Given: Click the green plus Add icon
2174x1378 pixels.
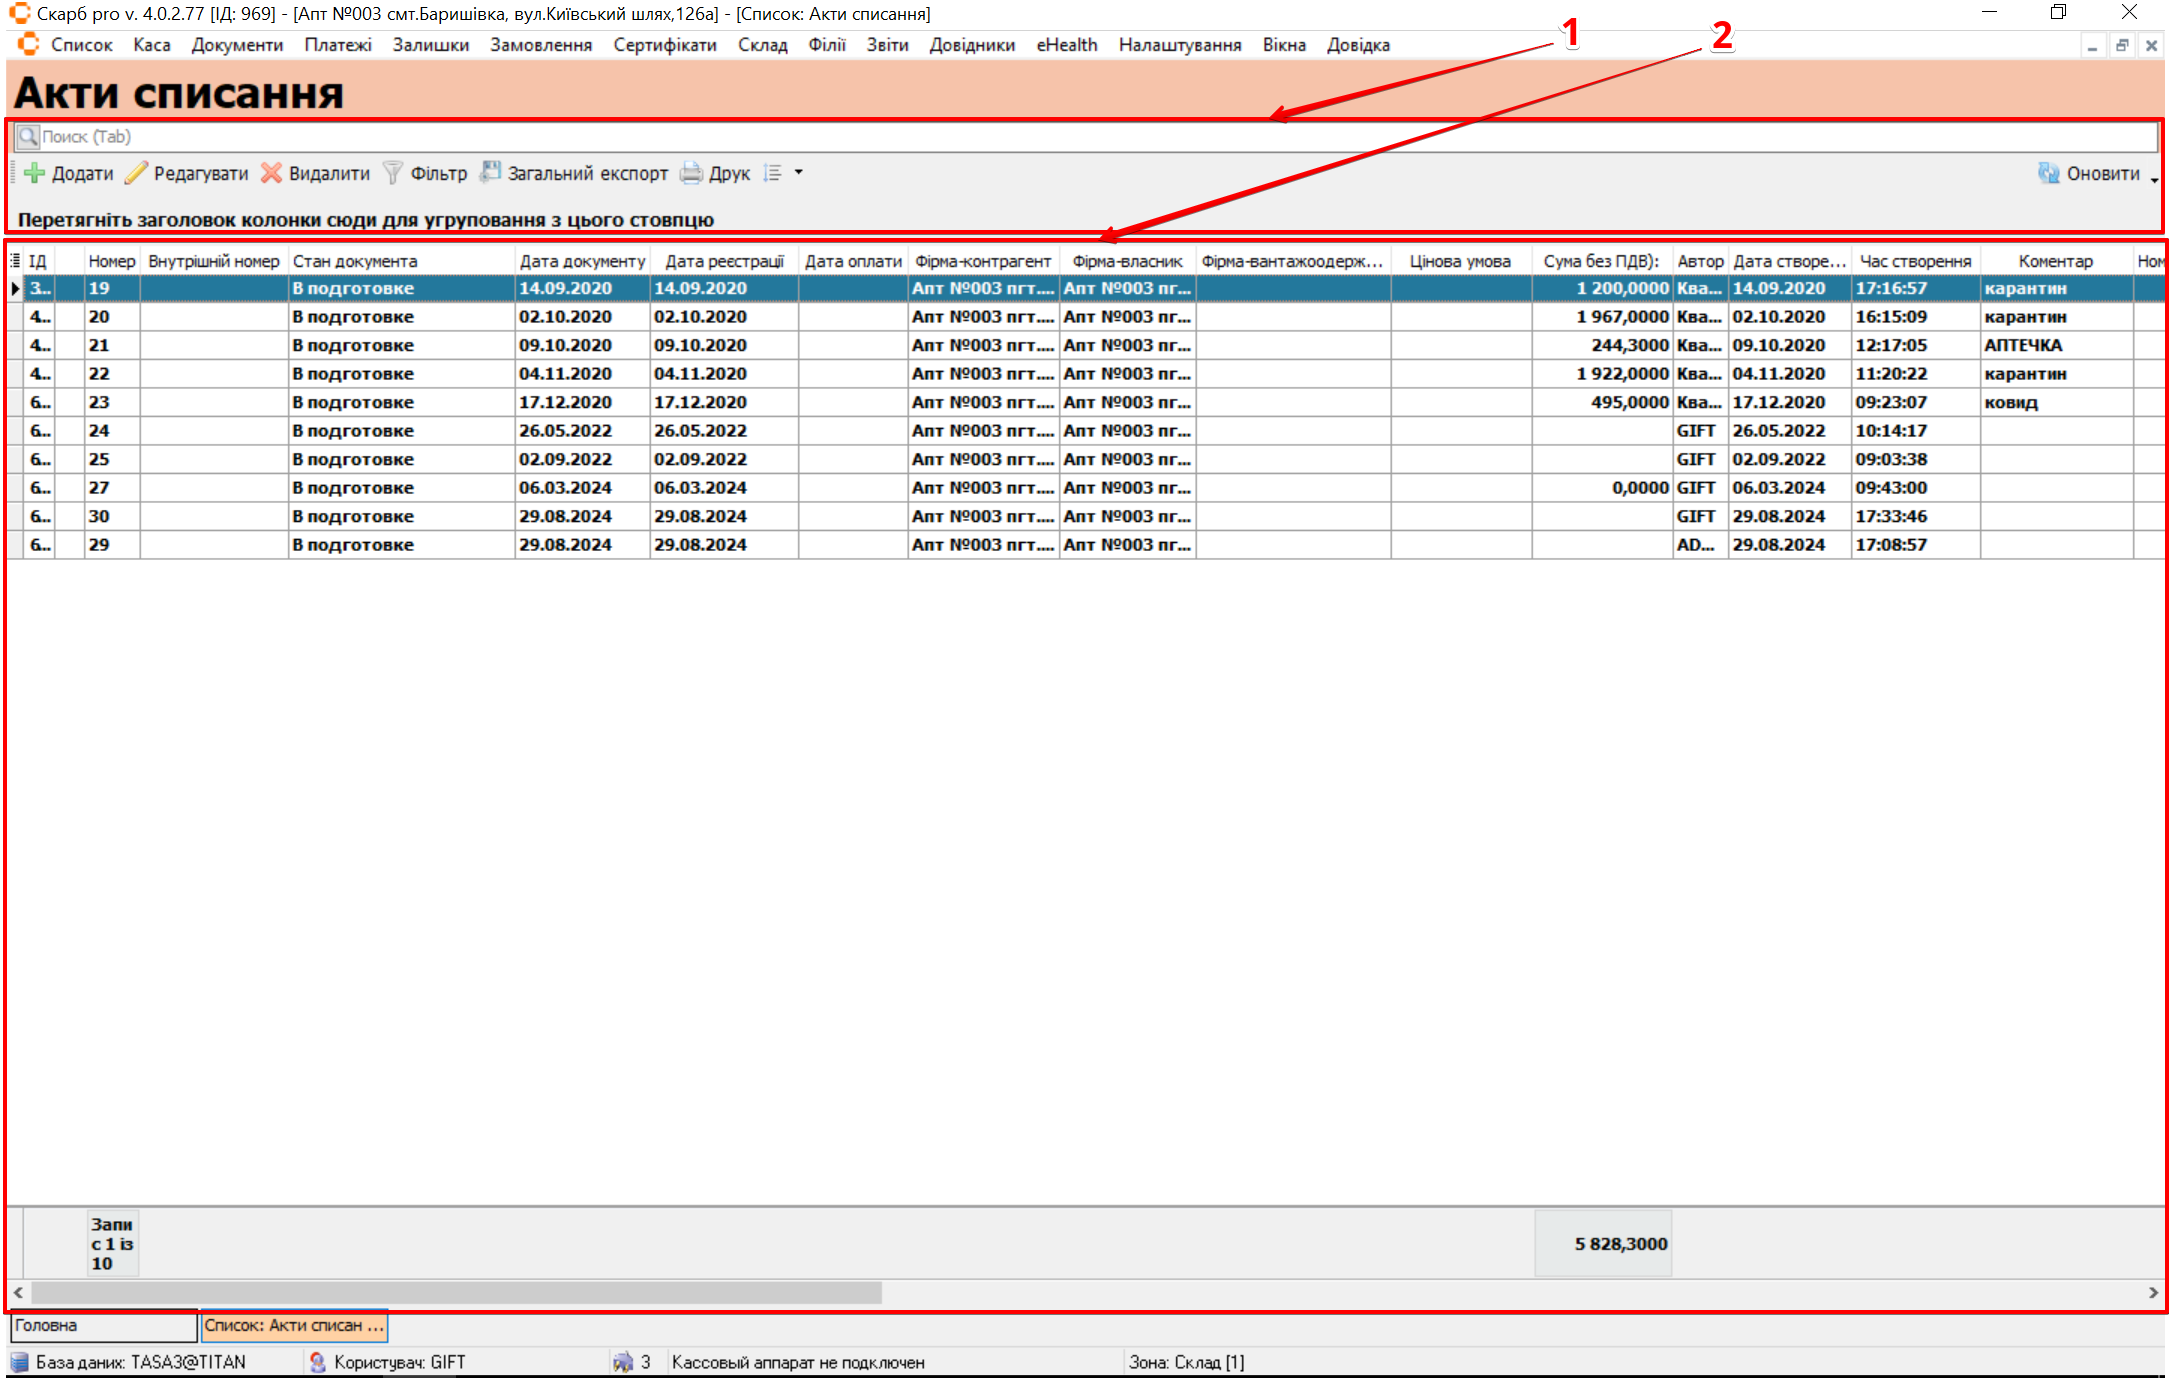Looking at the screenshot, I should coord(35,173).
